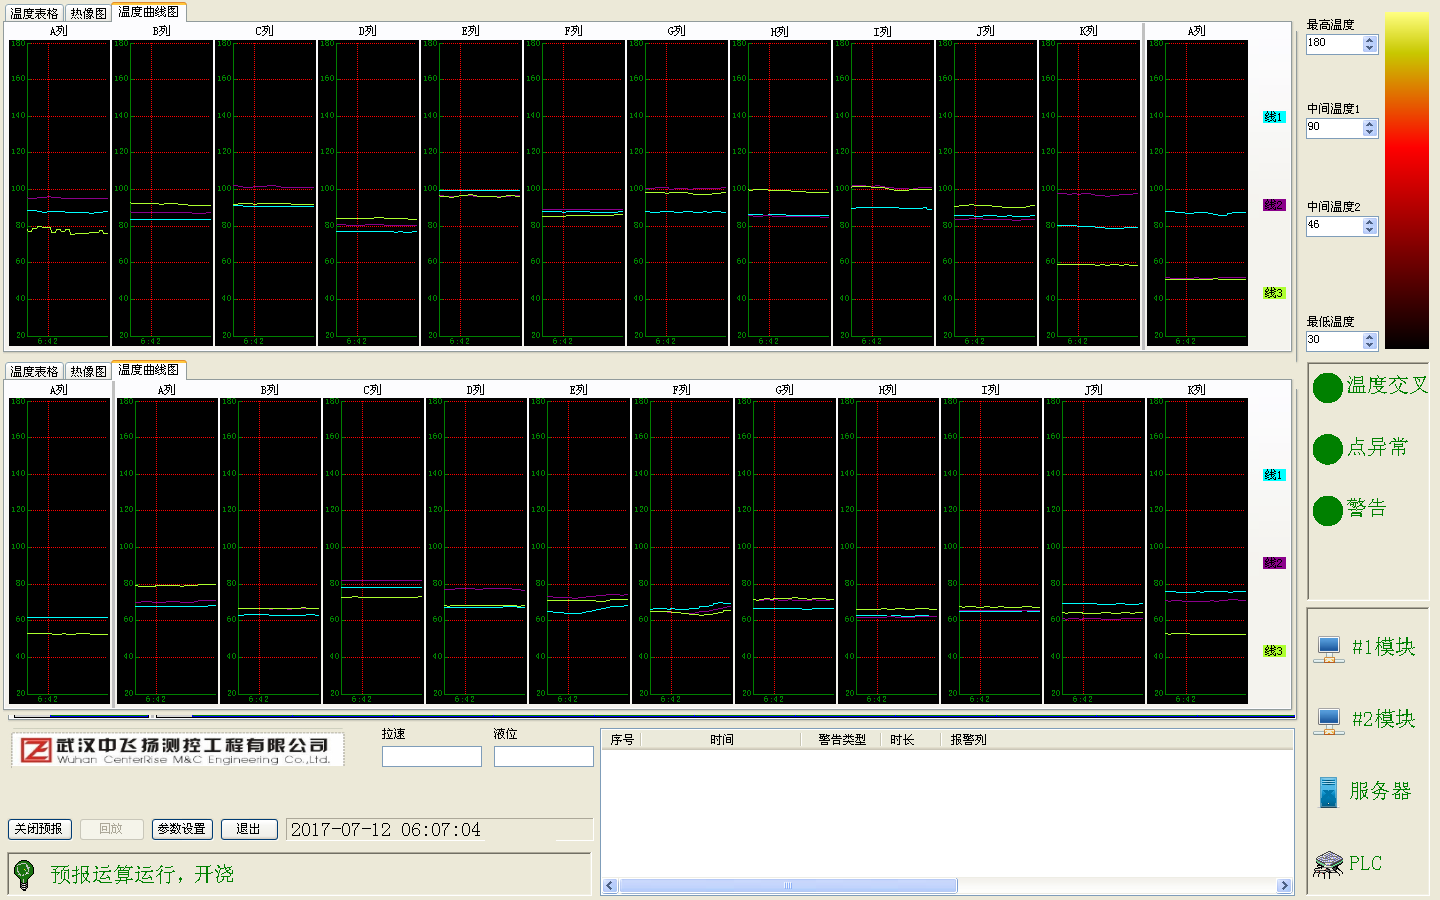Click the F列 chart in lower panel
The width and height of the screenshot is (1440, 900).
pyautogui.click(x=682, y=551)
